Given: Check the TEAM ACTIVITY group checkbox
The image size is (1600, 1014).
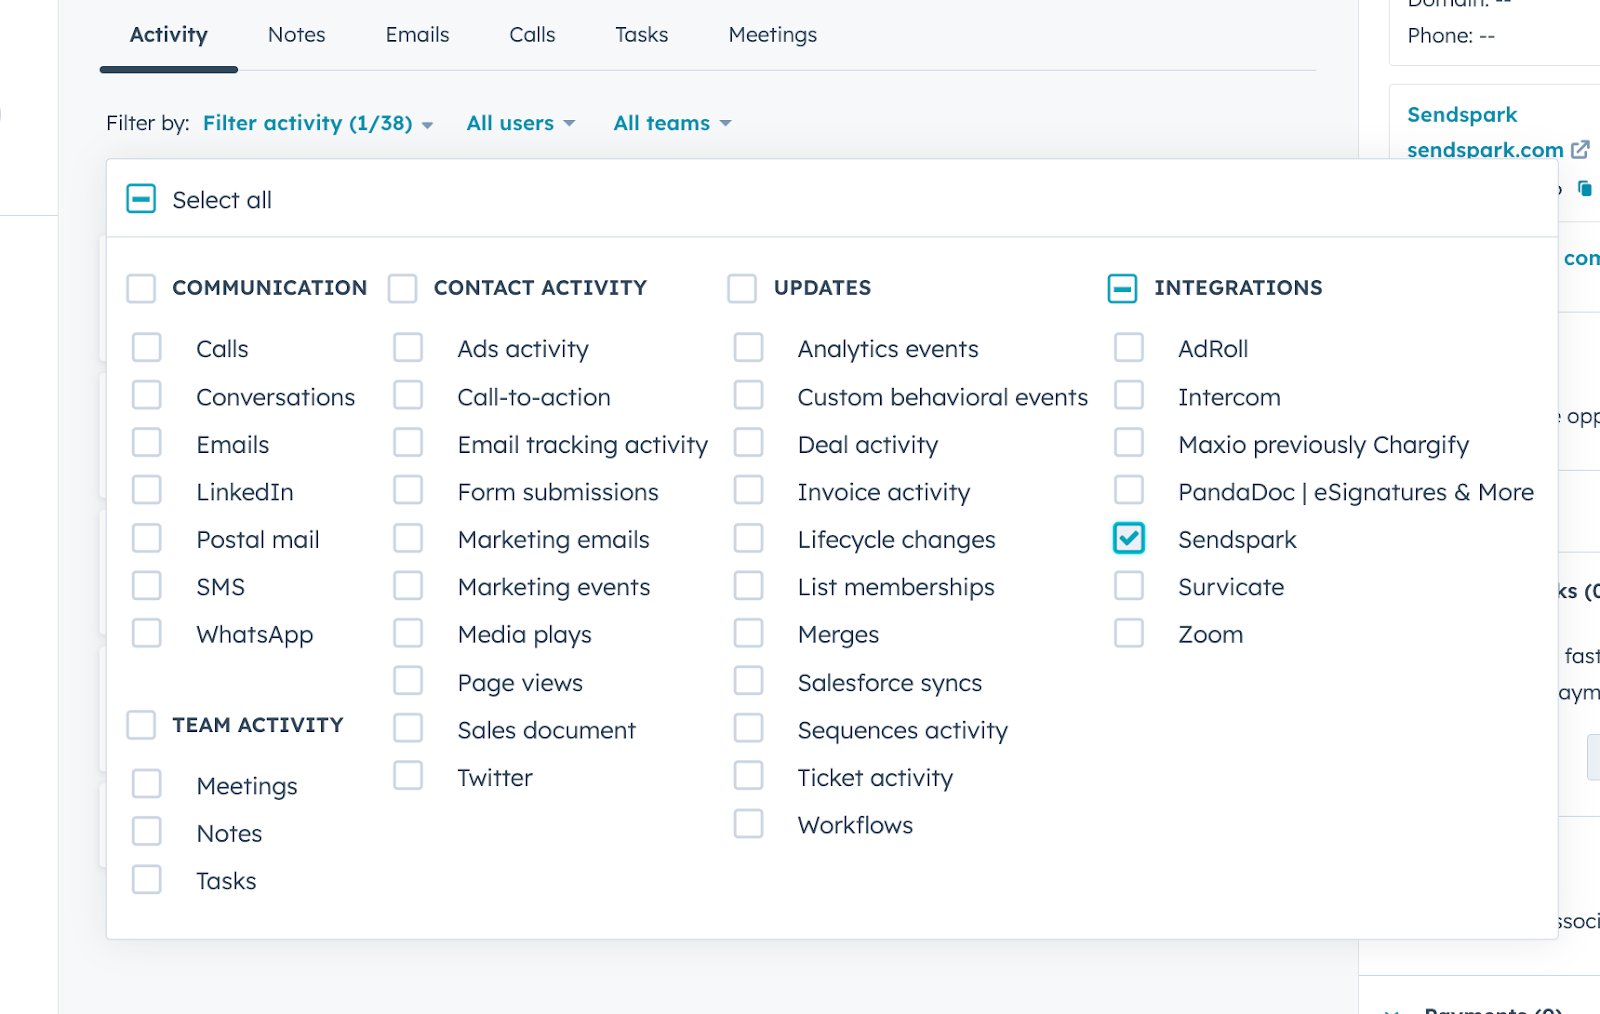Looking at the screenshot, I should tap(141, 725).
